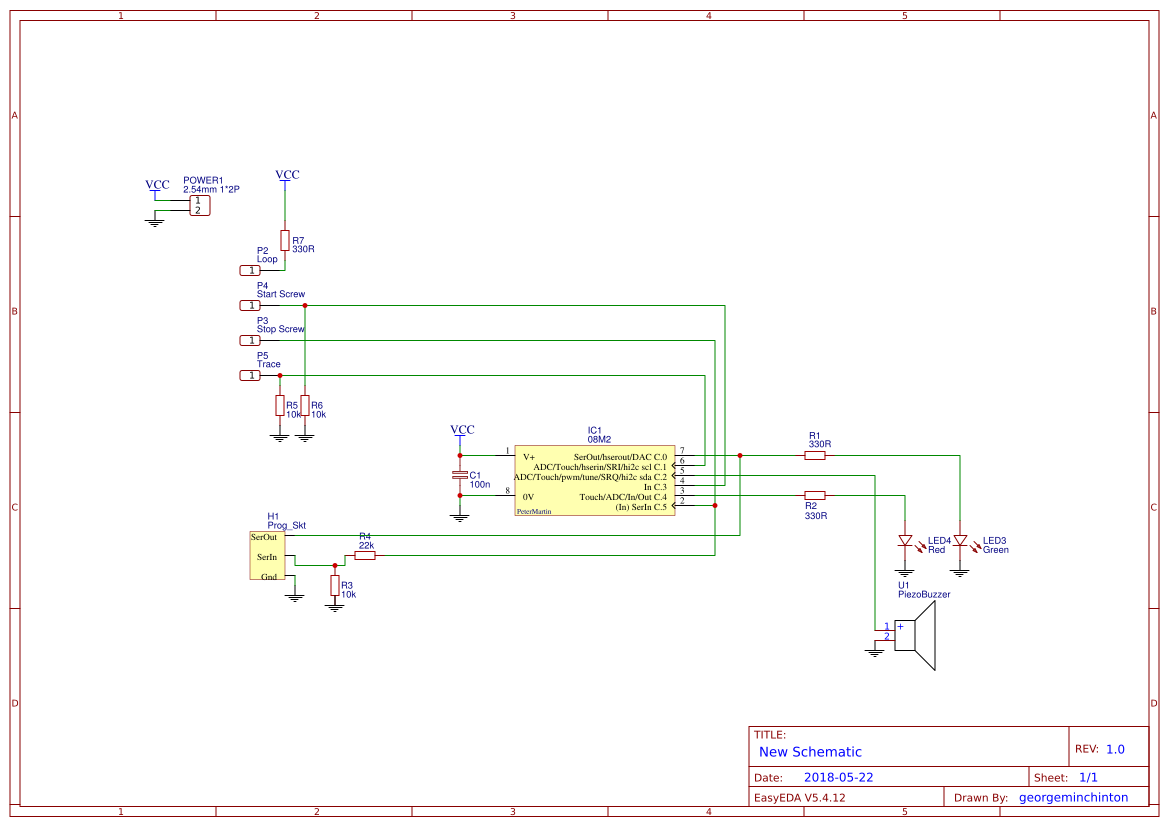Click the 'PeterMartin' text on IC1

[x=534, y=512]
